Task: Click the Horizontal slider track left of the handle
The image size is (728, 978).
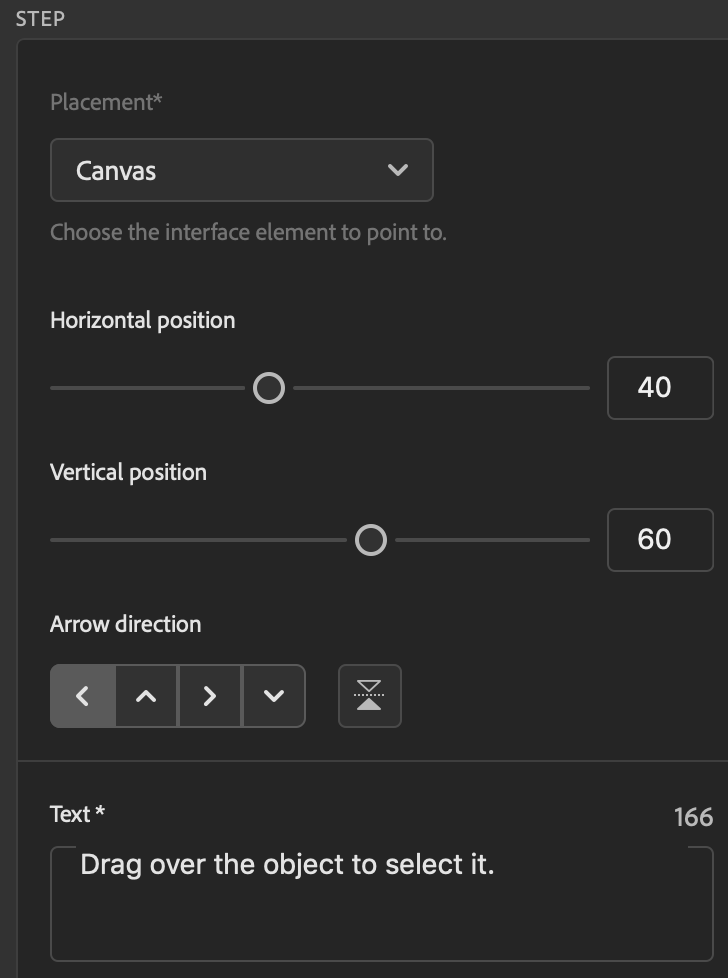Action: pos(150,388)
